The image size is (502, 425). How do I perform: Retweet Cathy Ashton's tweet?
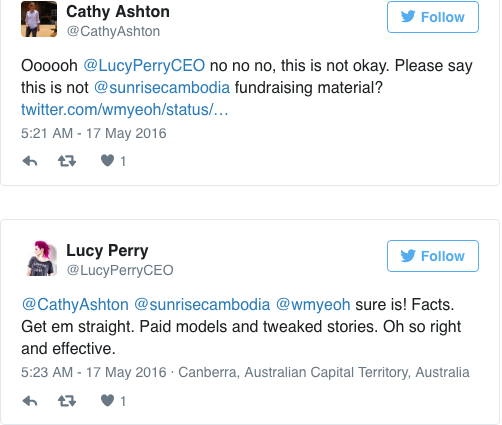(67, 161)
